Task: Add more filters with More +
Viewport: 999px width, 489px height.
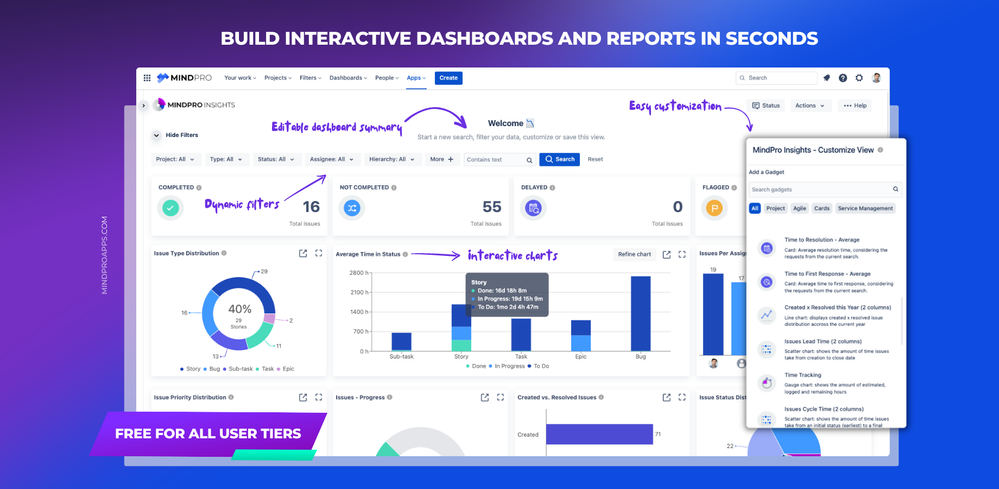Action: [x=442, y=159]
